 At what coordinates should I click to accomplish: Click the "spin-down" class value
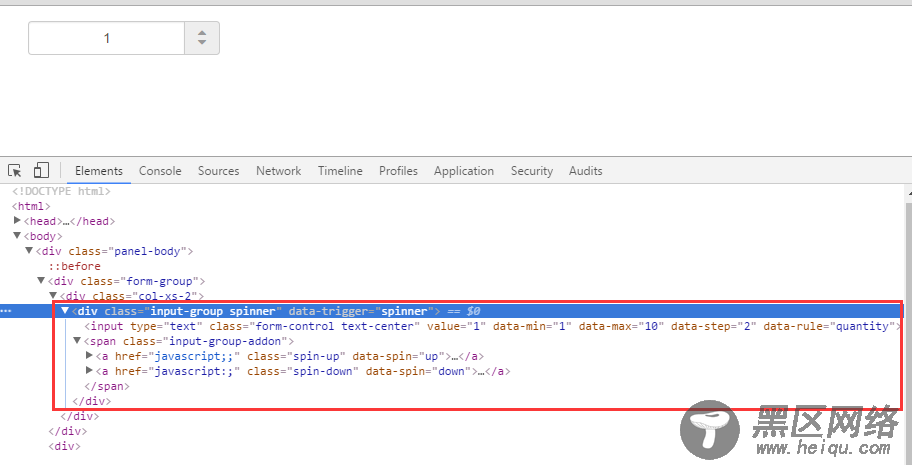coord(325,371)
